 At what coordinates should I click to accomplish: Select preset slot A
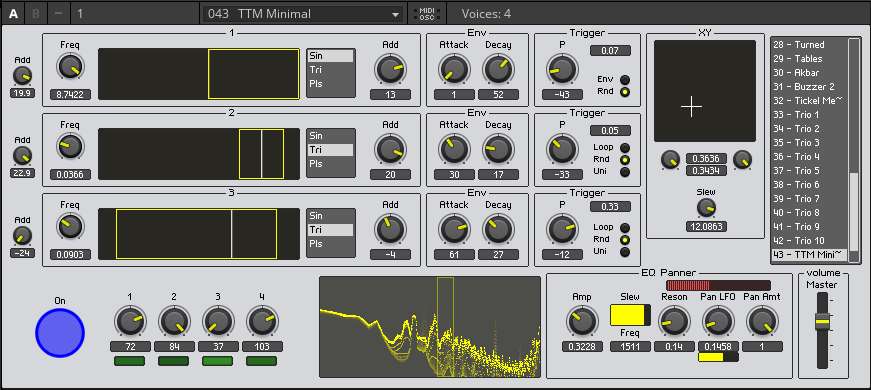pos(13,13)
